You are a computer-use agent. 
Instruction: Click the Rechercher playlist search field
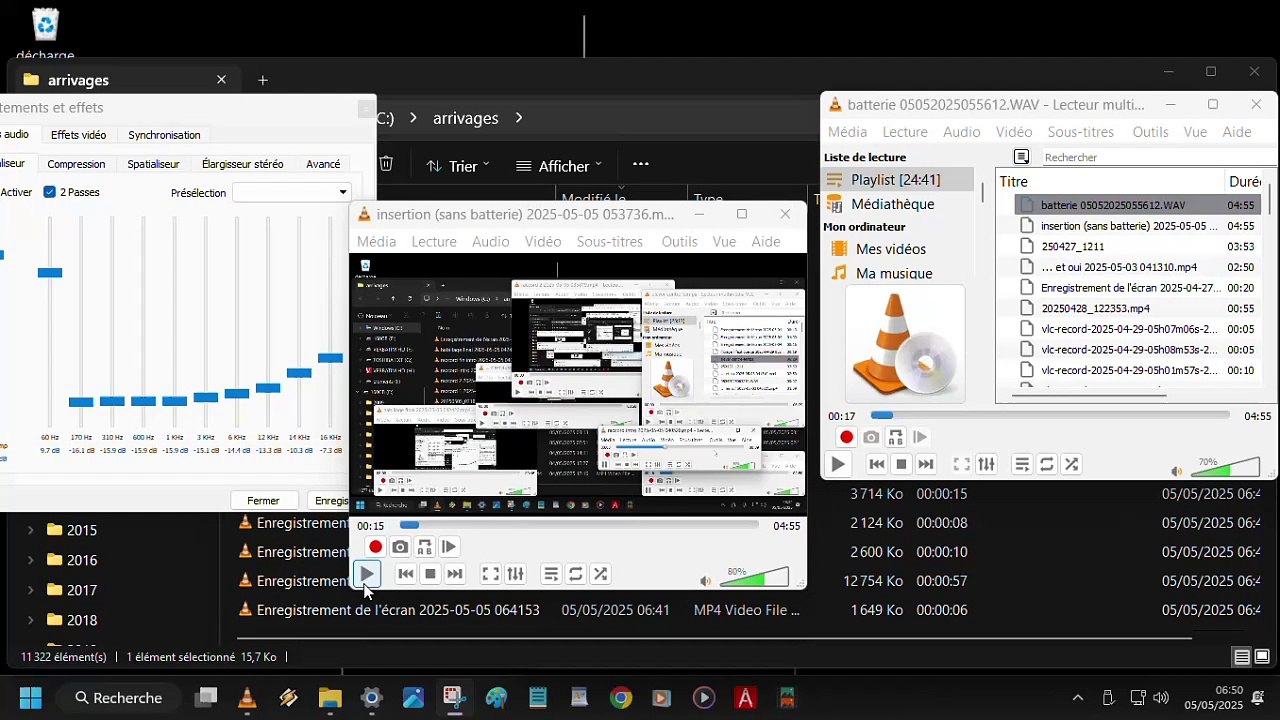pyautogui.click(x=1158, y=157)
